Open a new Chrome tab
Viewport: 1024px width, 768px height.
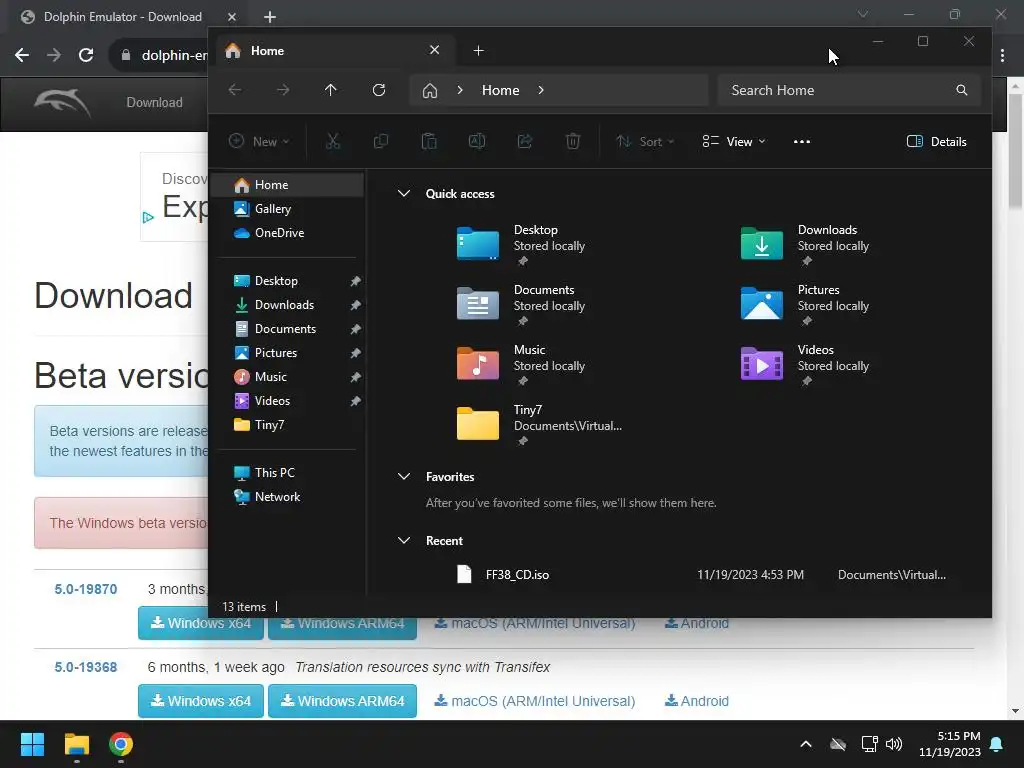270,17
